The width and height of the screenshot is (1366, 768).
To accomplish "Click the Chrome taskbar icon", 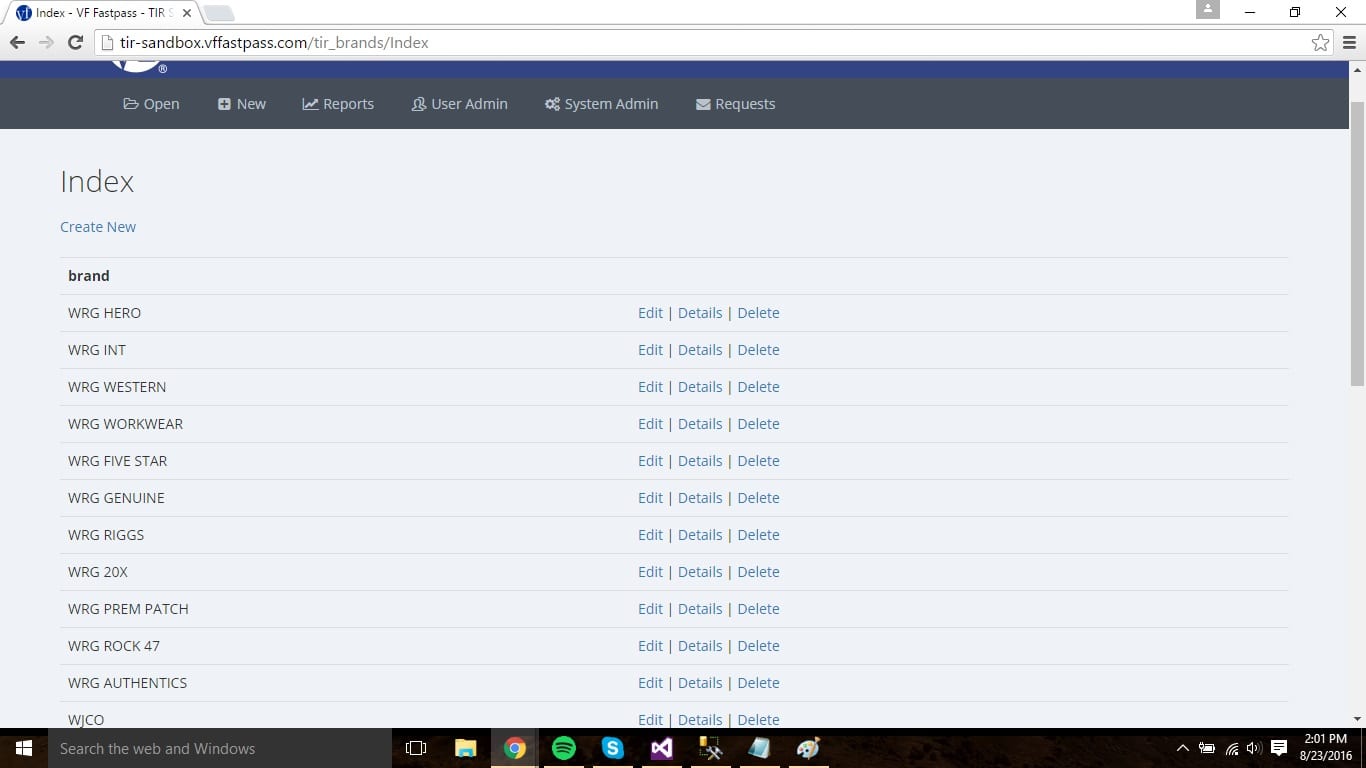I will click(x=515, y=748).
